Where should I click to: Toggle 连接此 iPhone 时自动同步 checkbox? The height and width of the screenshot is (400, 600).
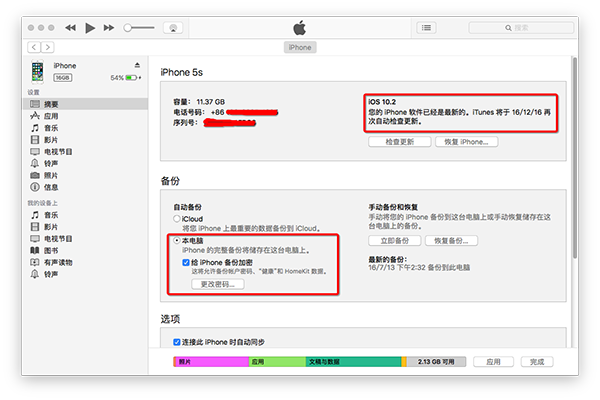(x=177, y=342)
